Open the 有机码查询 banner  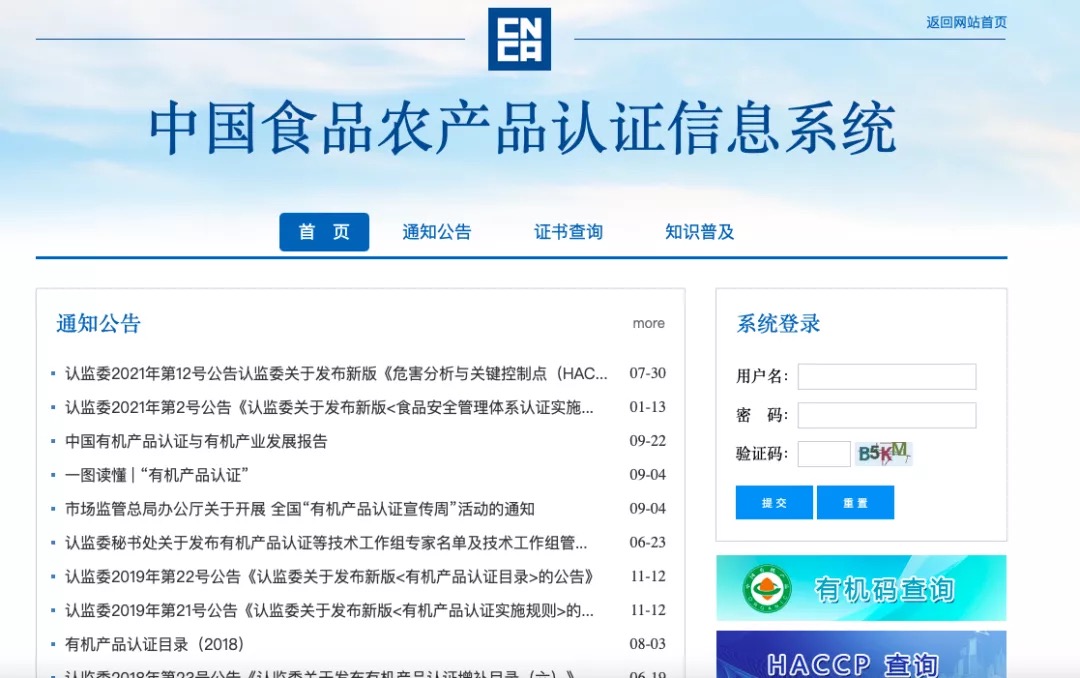pyautogui.click(x=884, y=589)
